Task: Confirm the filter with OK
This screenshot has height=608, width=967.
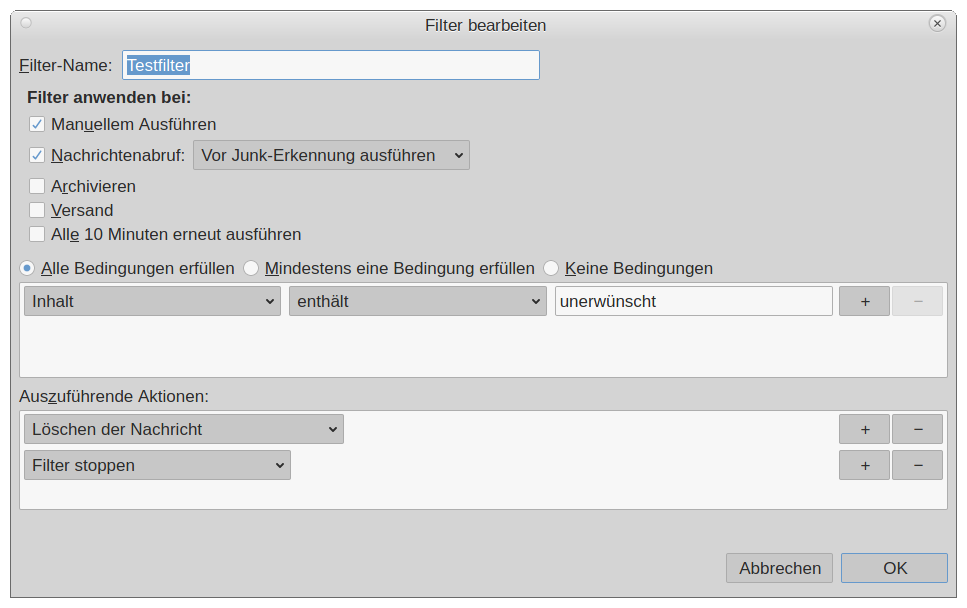Action: click(x=894, y=568)
